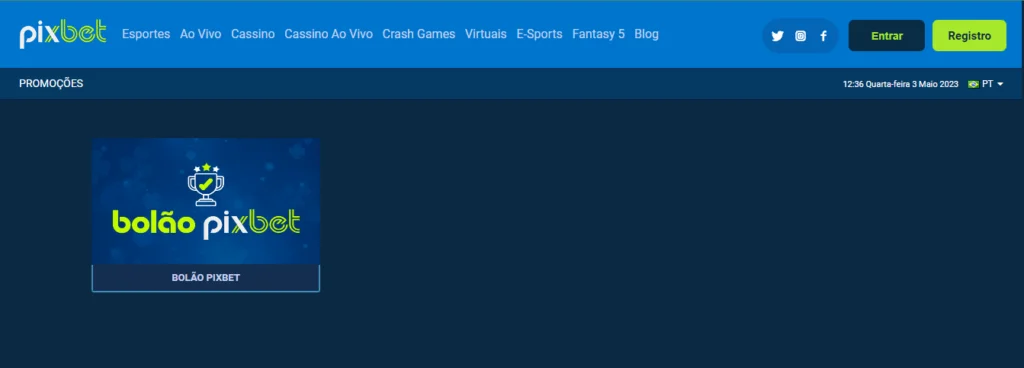Open Crash Games from navigation
This screenshot has width=1024, height=368.
419,34
